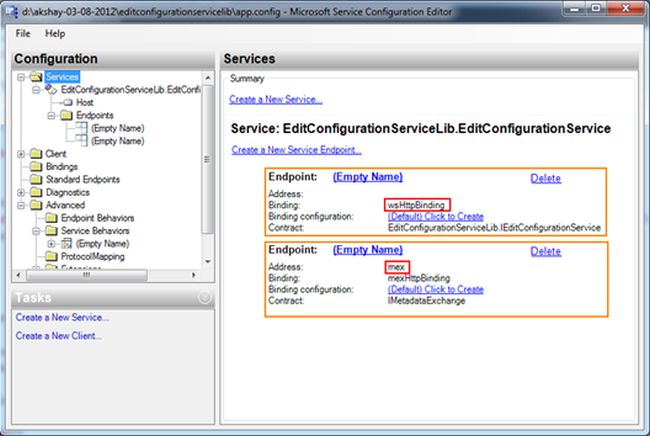Click Create a New Service Endpoint link

(296, 150)
